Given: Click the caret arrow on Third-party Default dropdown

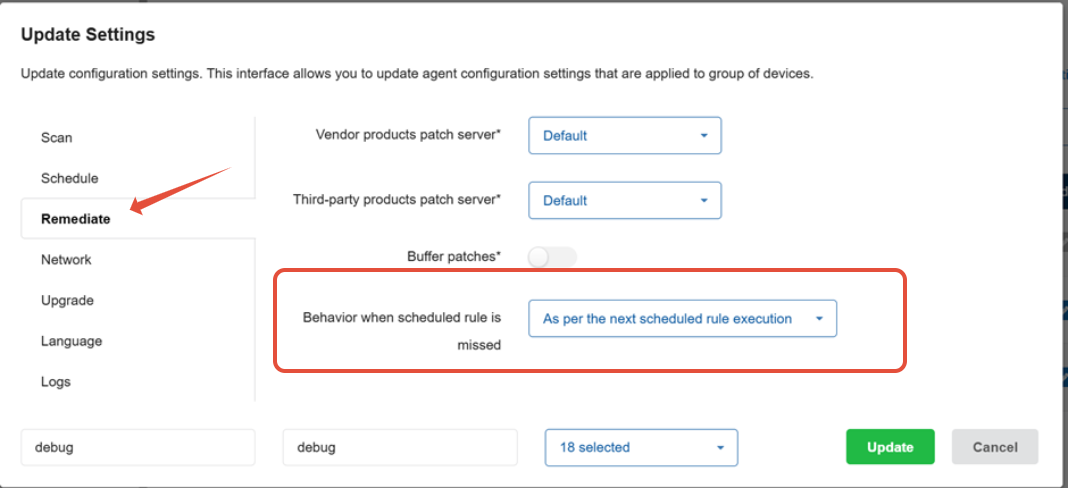Looking at the screenshot, I should [704, 200].
